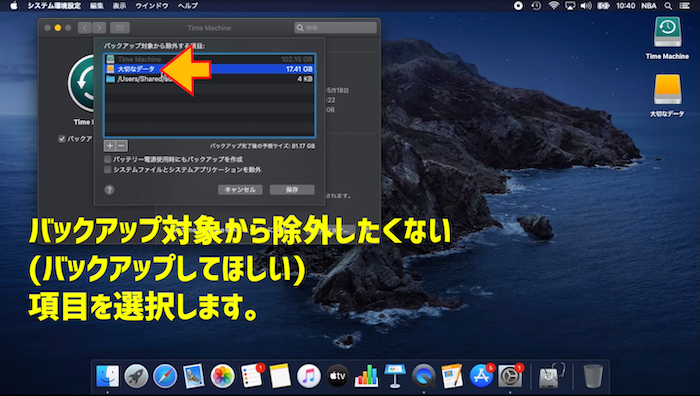The height and width of the screenshot is (396, 700).
Task: Toggle automatic backup checkbox behind dialog
Action: click(62, 139)
